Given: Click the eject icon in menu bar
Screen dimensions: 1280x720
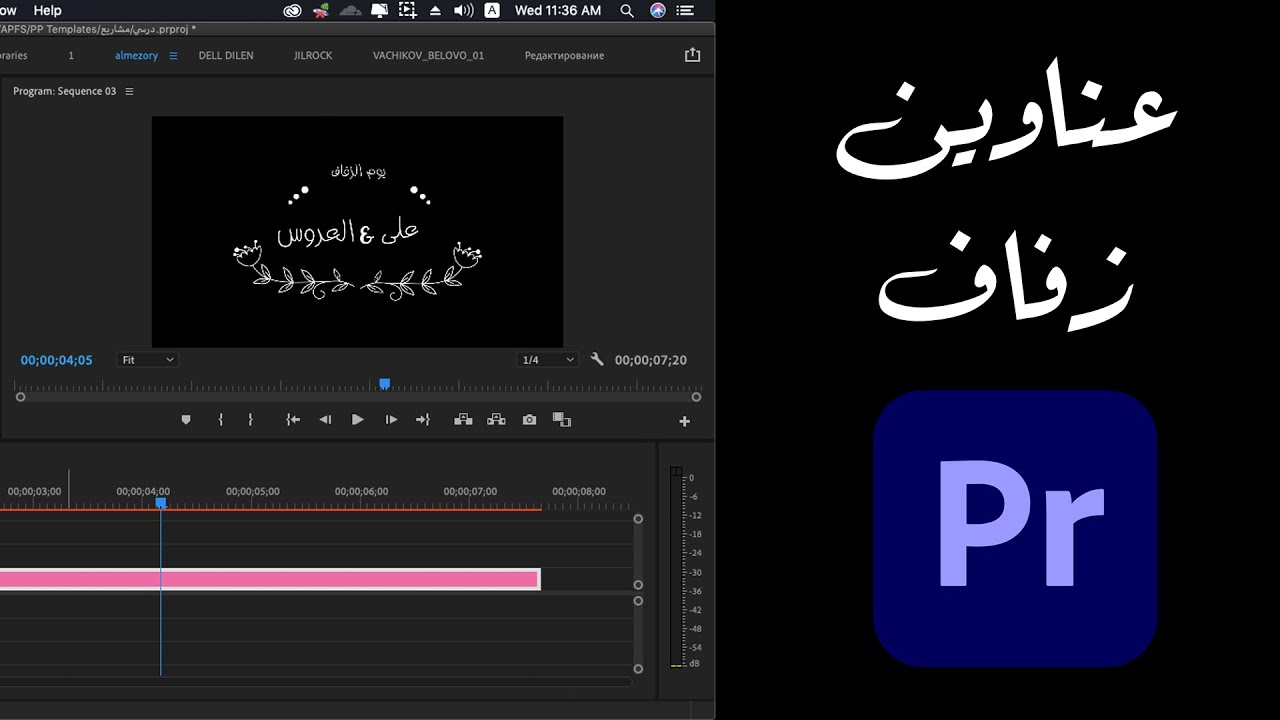Looking at the screenshot, I should [x=435, y=10].
